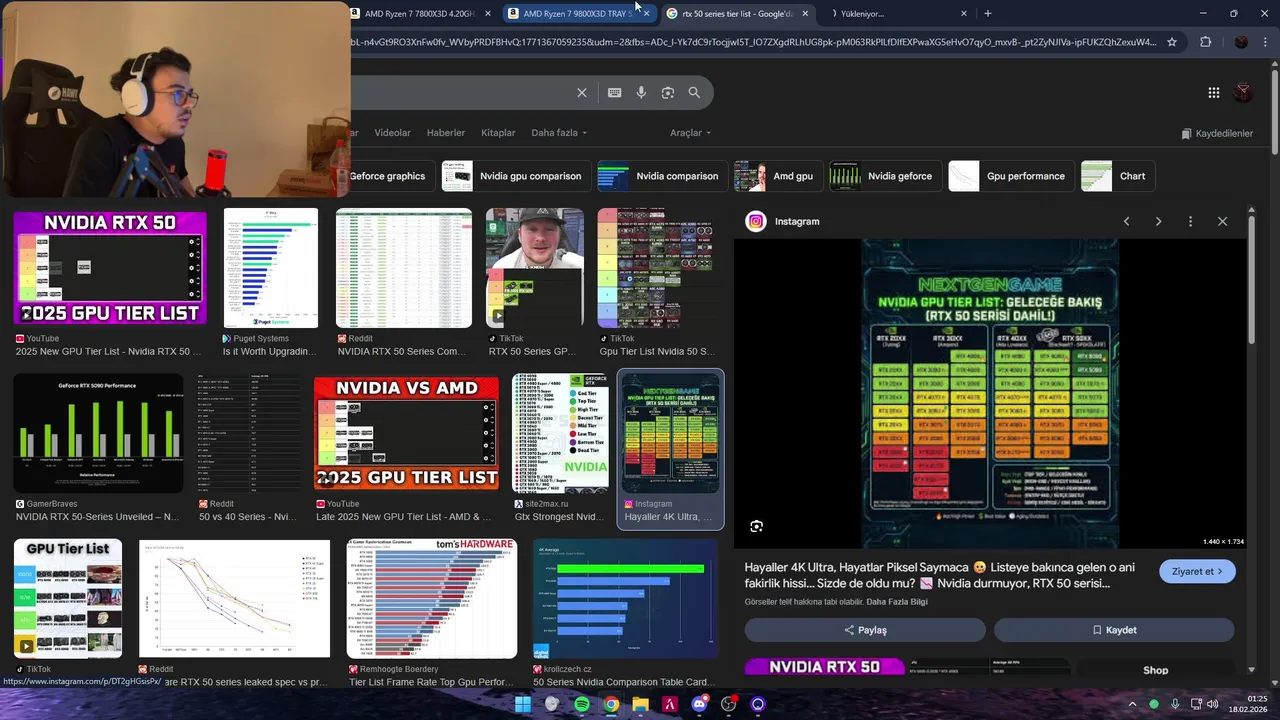Start voice search with the microphone
This screenshot has width=1280, height=720.
tap(641, 92)
